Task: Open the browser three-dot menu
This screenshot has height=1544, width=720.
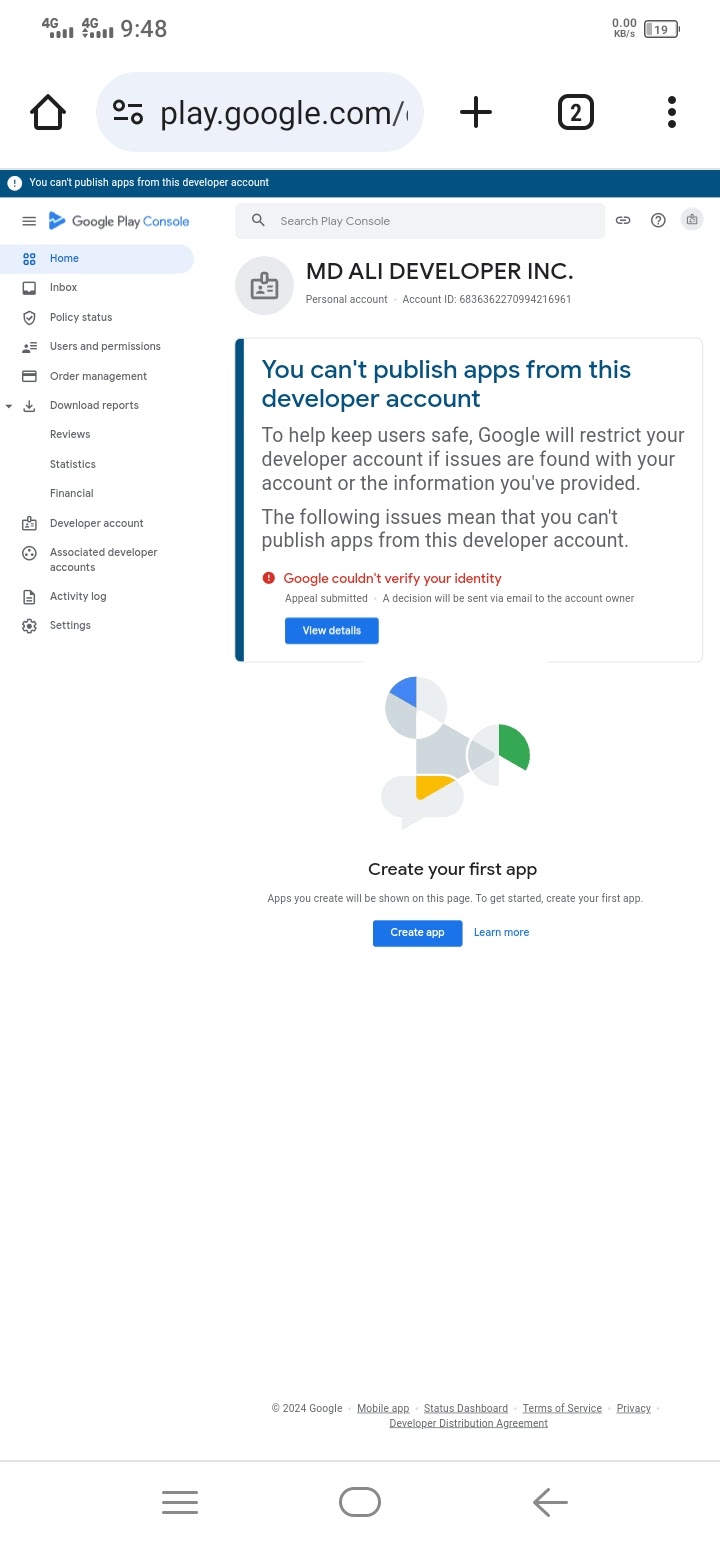Action: click(x=672, y=112)
